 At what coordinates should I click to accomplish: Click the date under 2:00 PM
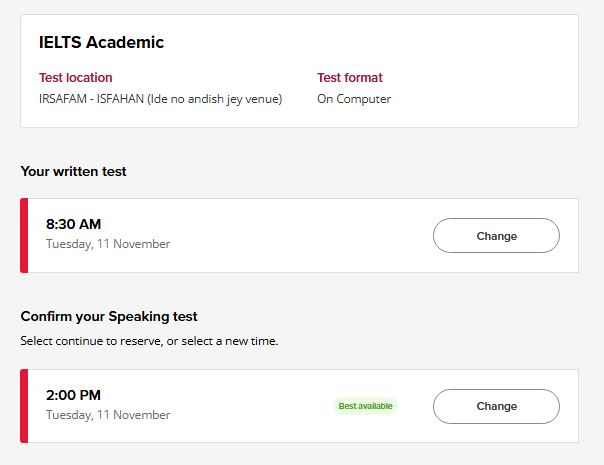click(108, 415)
